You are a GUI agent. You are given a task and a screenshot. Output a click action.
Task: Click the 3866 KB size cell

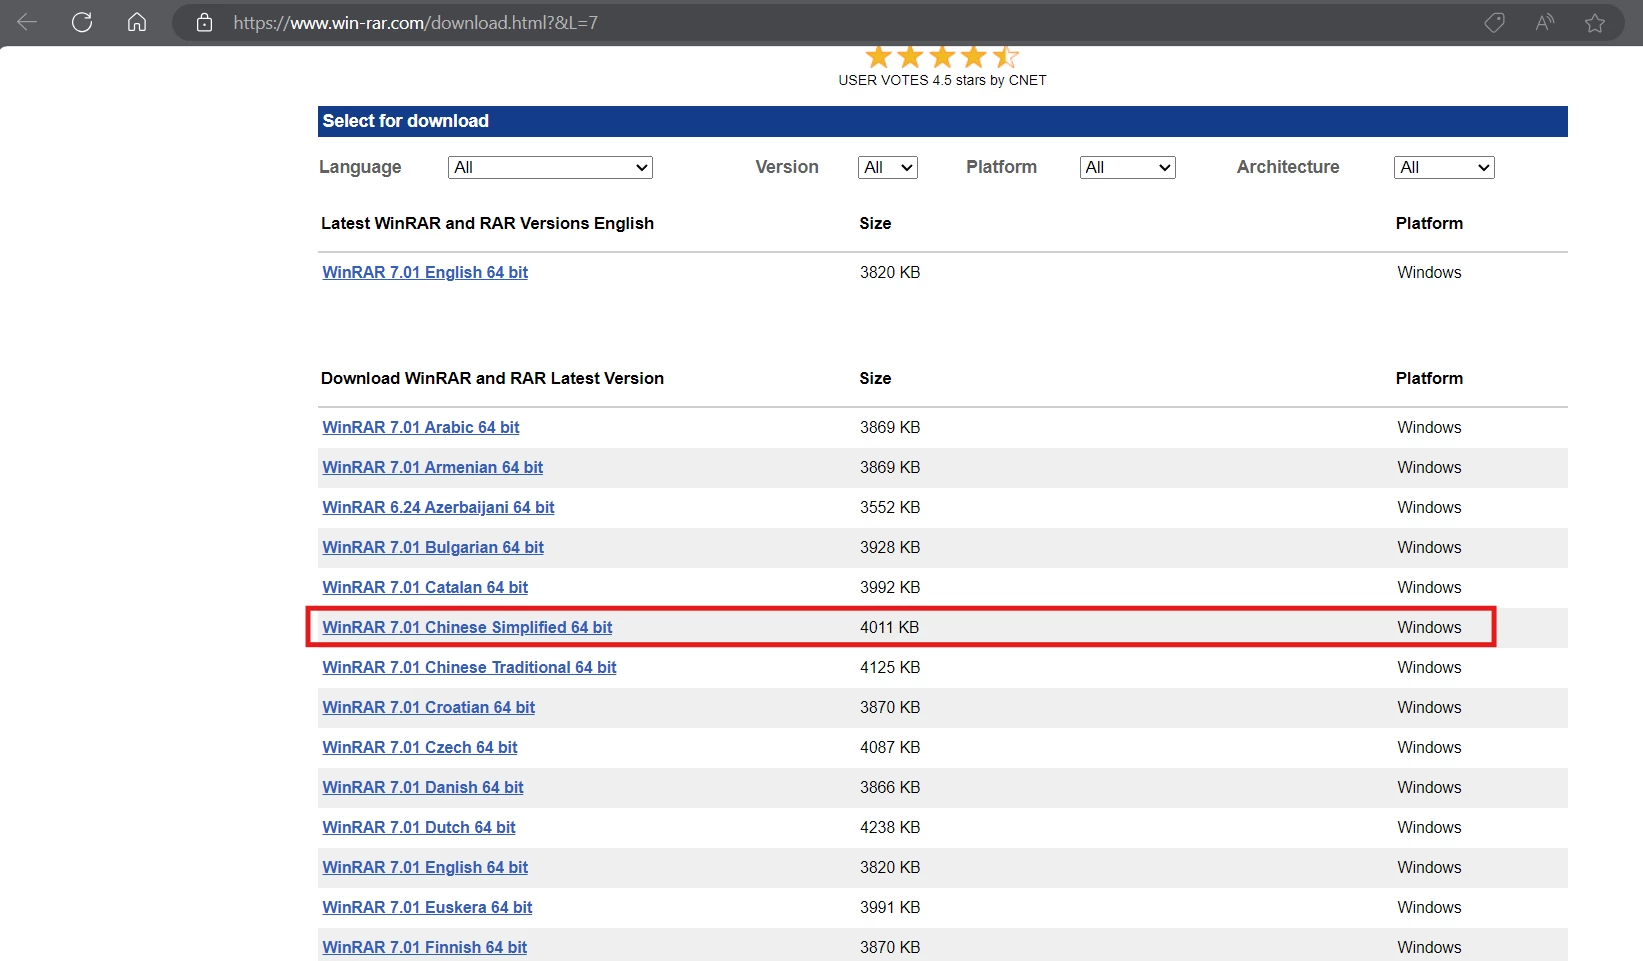click(x=890, y=787)
